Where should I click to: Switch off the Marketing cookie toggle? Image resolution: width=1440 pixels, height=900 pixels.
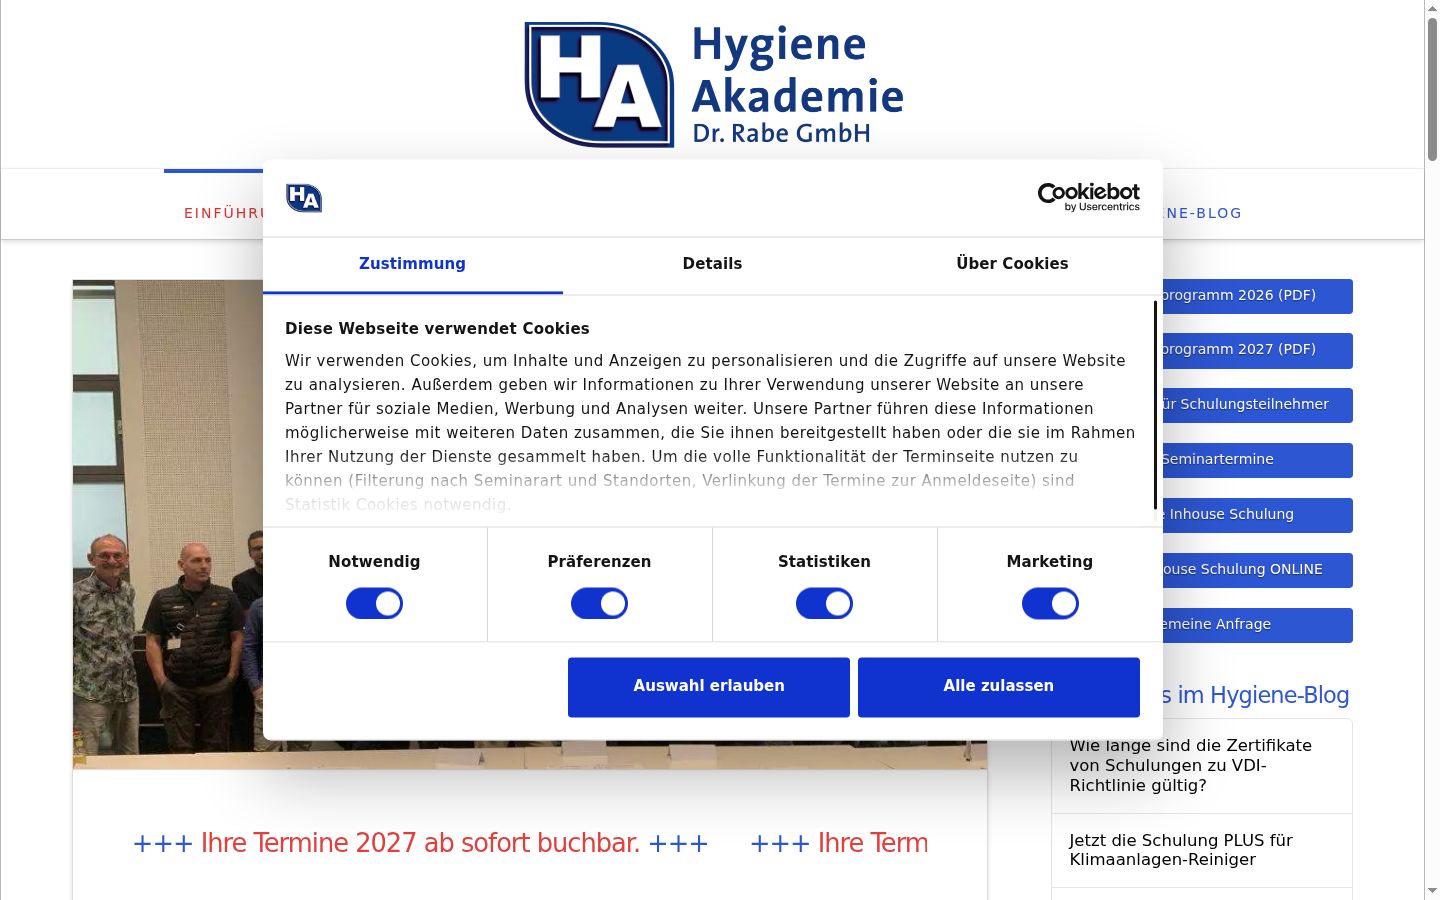[x=1050, y=603]
